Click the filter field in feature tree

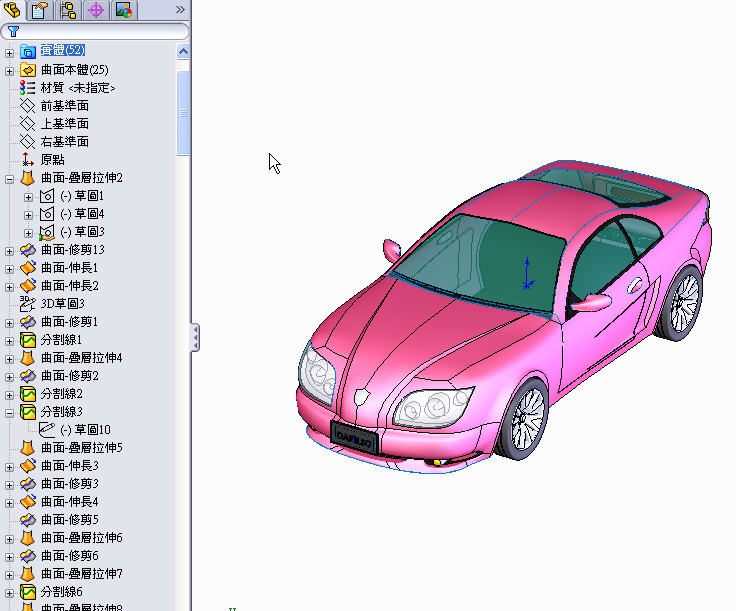pos(95,31)
